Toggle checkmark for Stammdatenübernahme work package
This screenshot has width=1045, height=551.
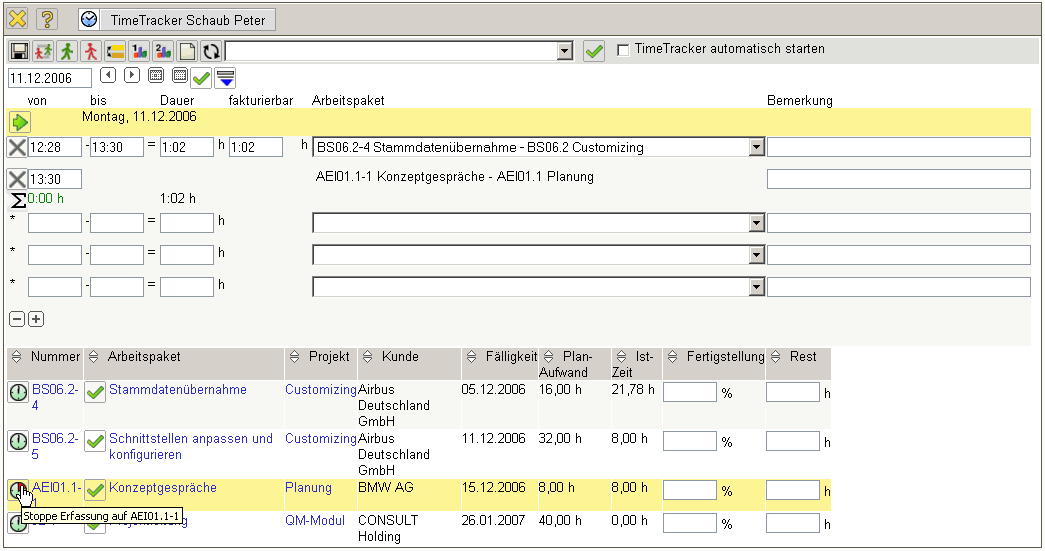95,392
